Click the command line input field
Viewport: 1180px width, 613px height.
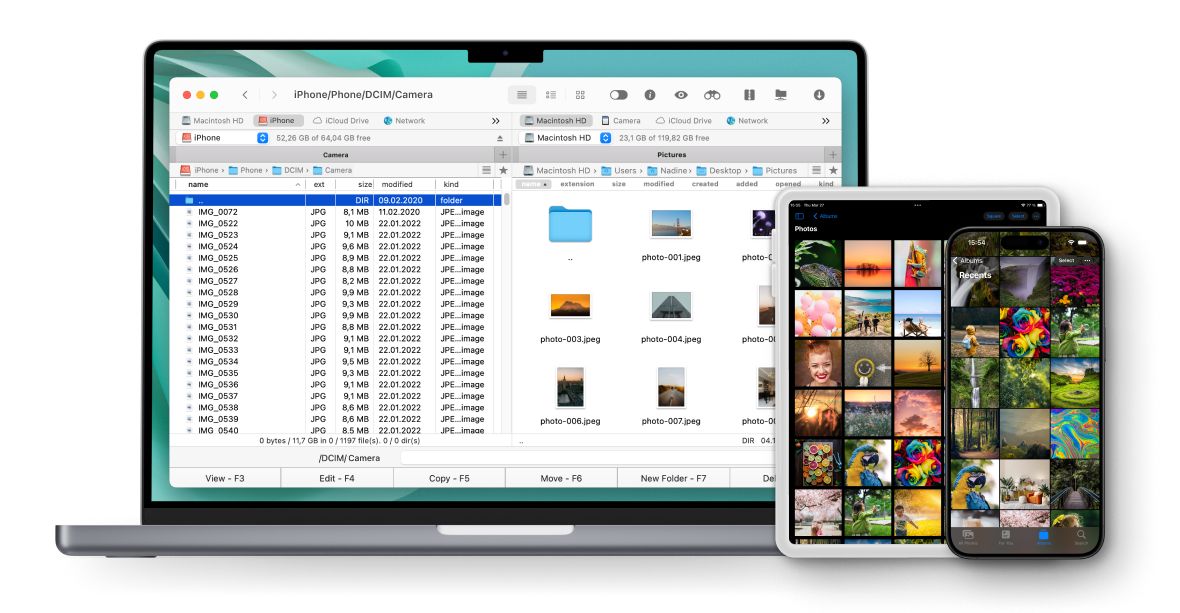pyautogui.click(x=588, y=458)
